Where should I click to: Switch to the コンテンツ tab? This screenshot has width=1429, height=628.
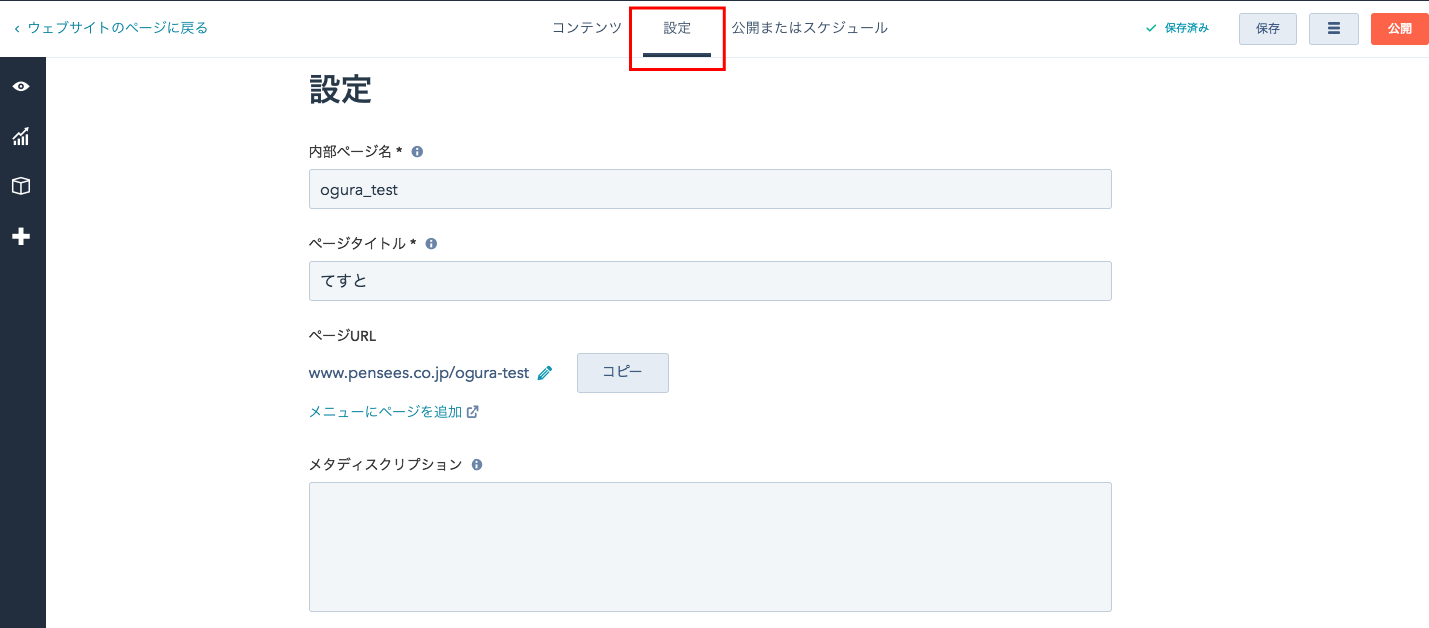pyautogui.click(x=585, y=28)
